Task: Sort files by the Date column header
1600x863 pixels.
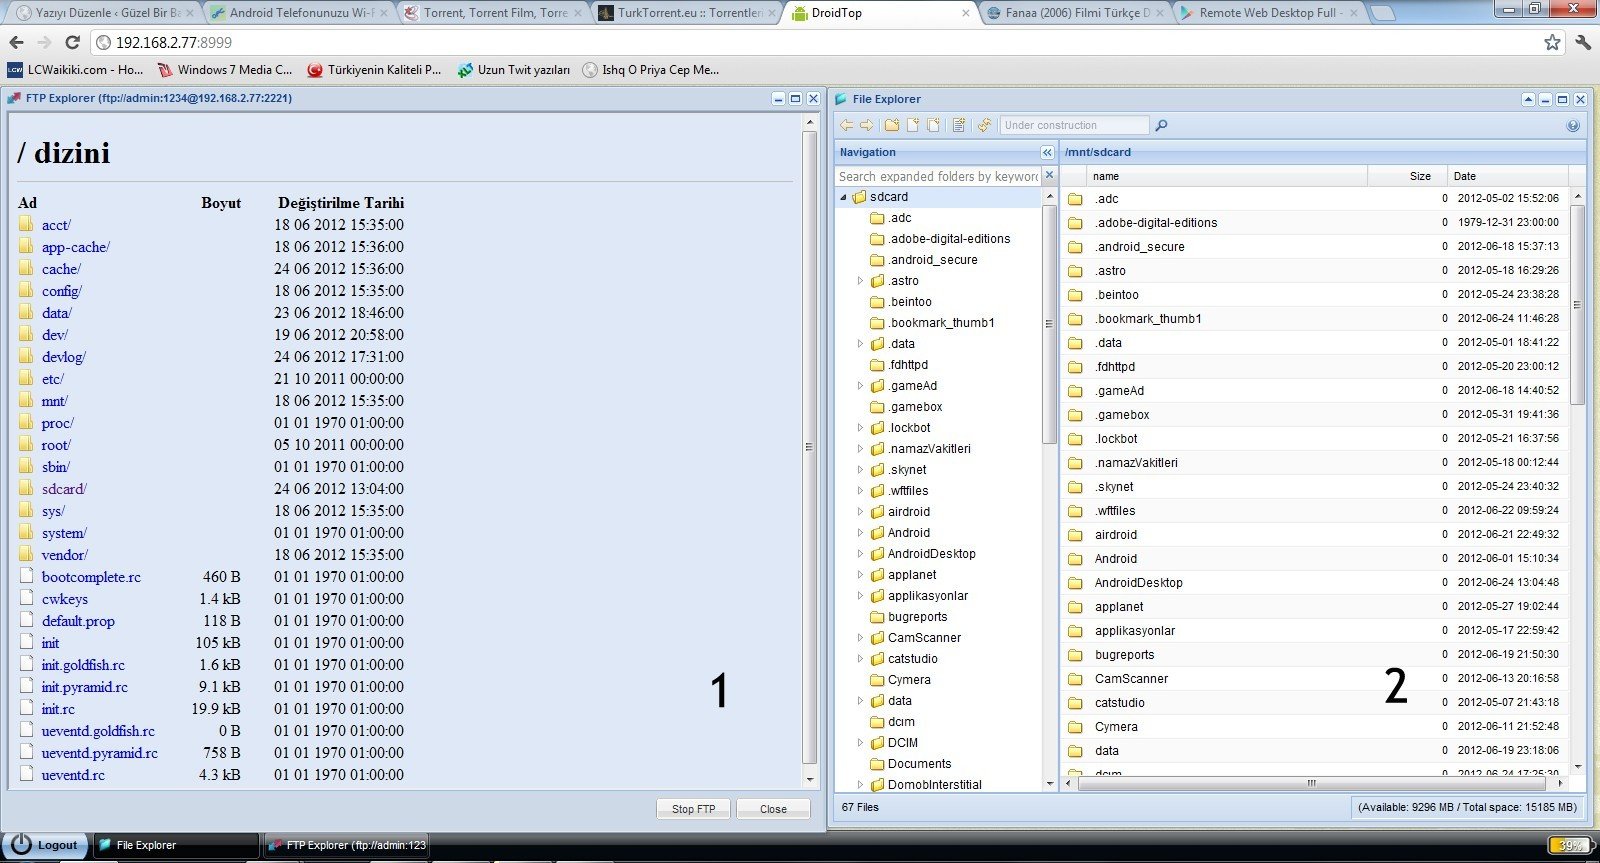Action: coord(1464,176)
